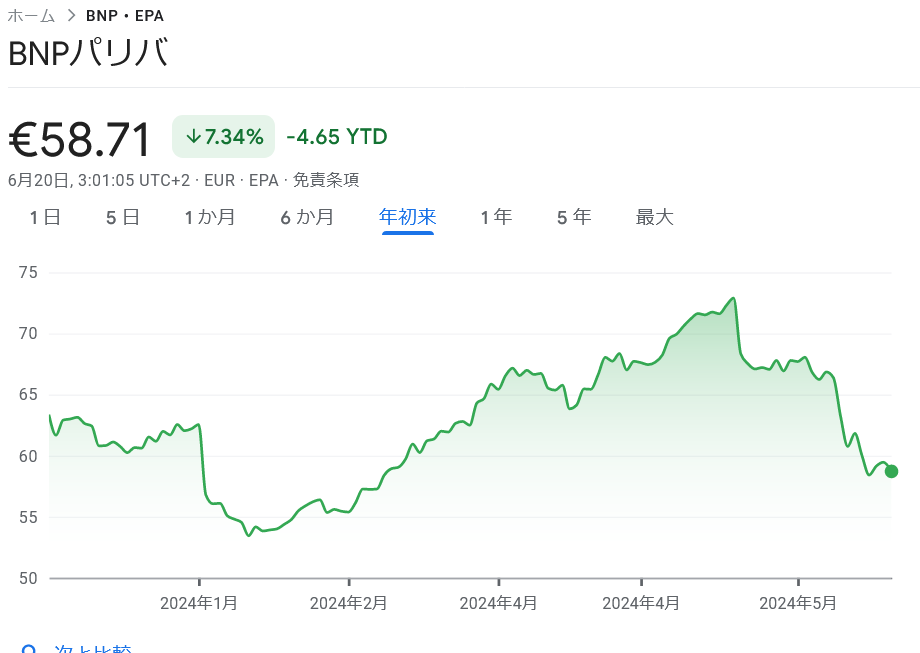Switch to the 5年 time range
Image resolution: width=920 pixels, height=653 pixels.
(x=573, y=216)
